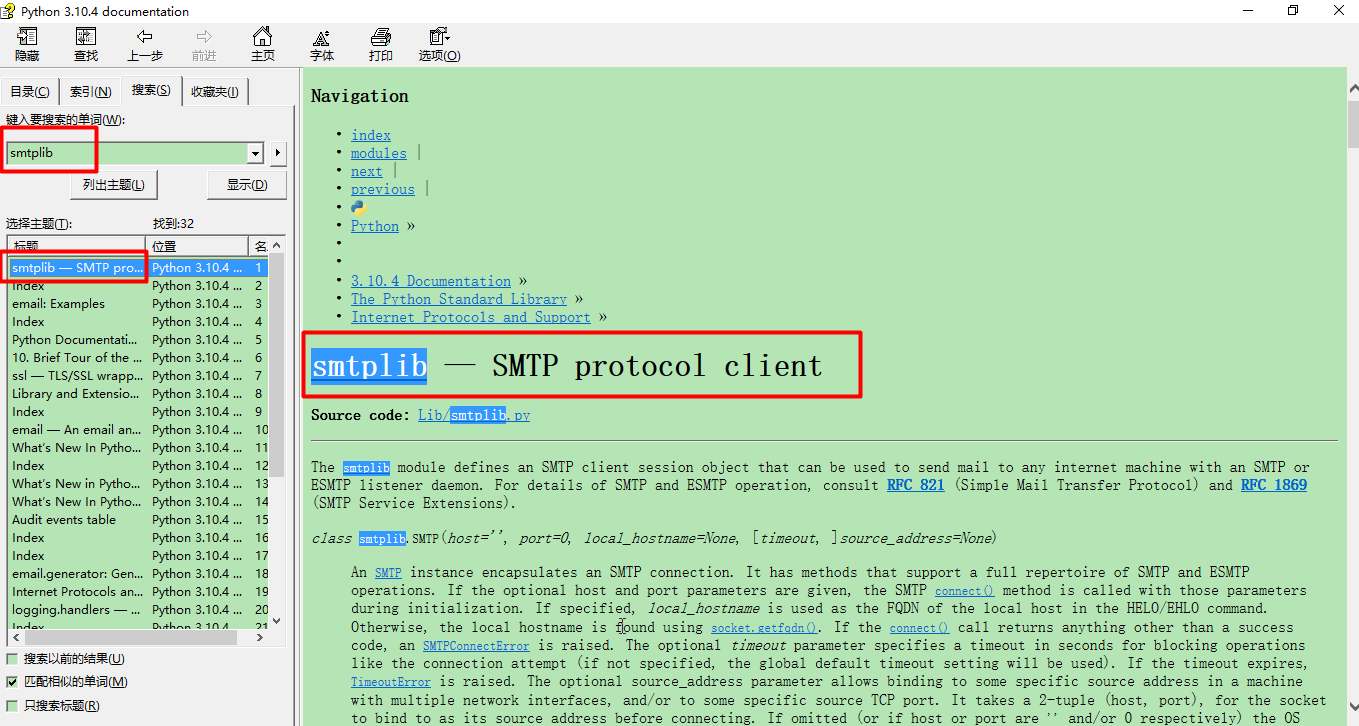The width and height of the screenshot is (1359, 726).
Task: Click the Print (打印) toolbar icon
Action: pyautogui.click(x=381, y=37)
